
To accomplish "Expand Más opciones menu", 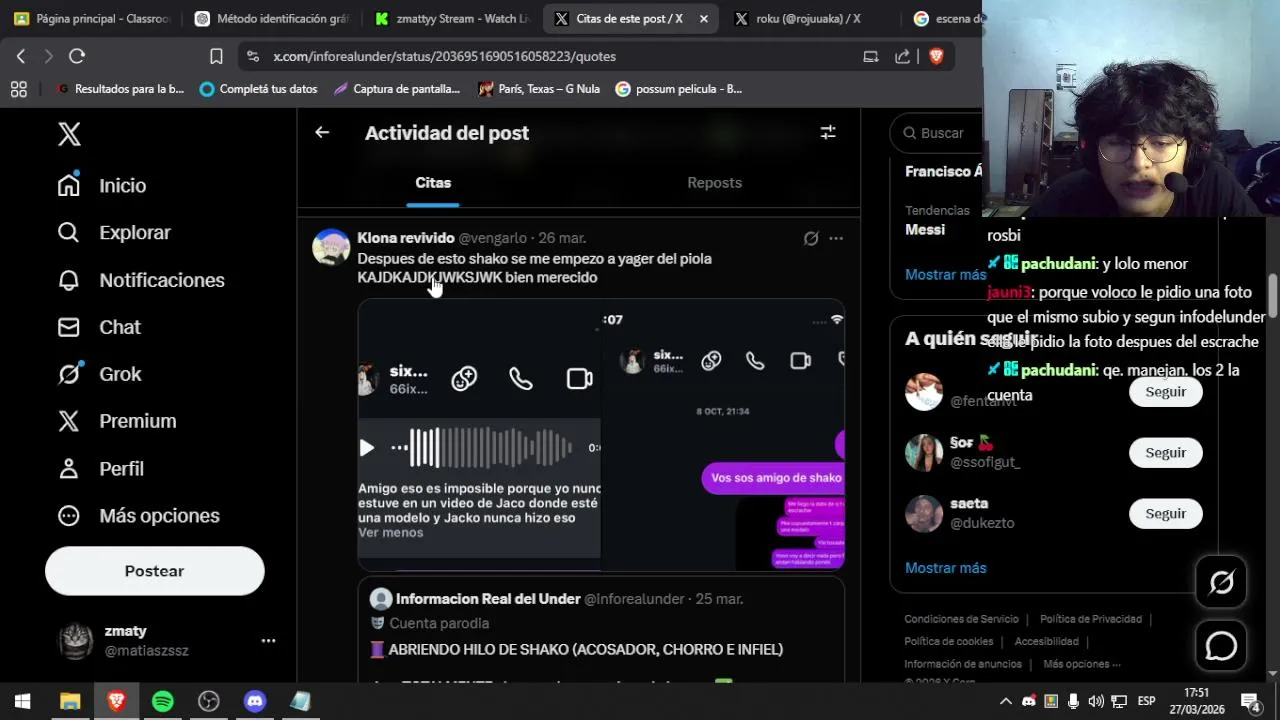I will (138, 516).
